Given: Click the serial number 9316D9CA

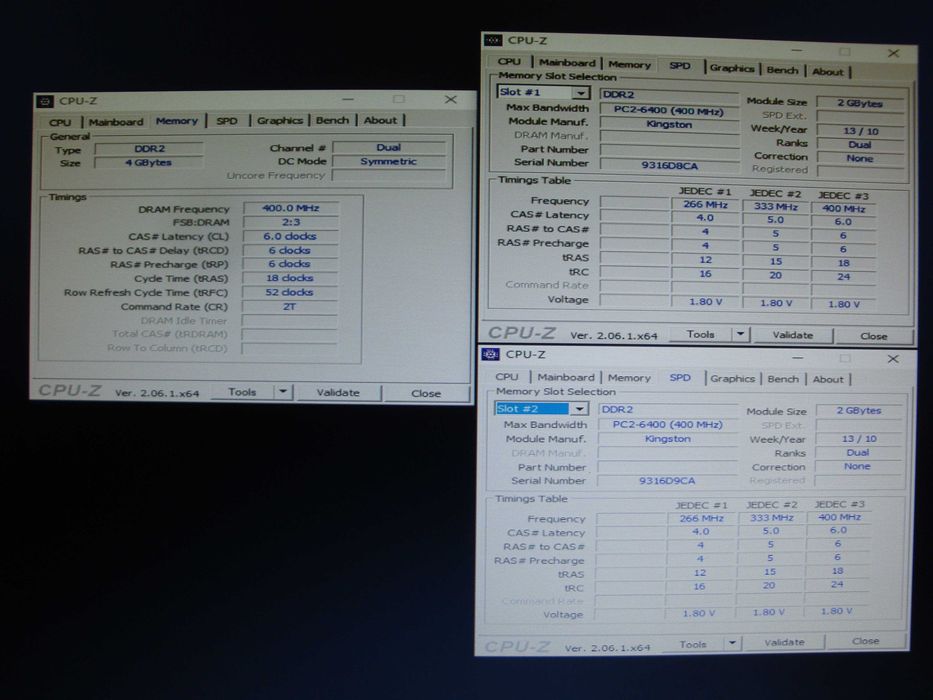Looking at the screenshot, I should point(666,480).
